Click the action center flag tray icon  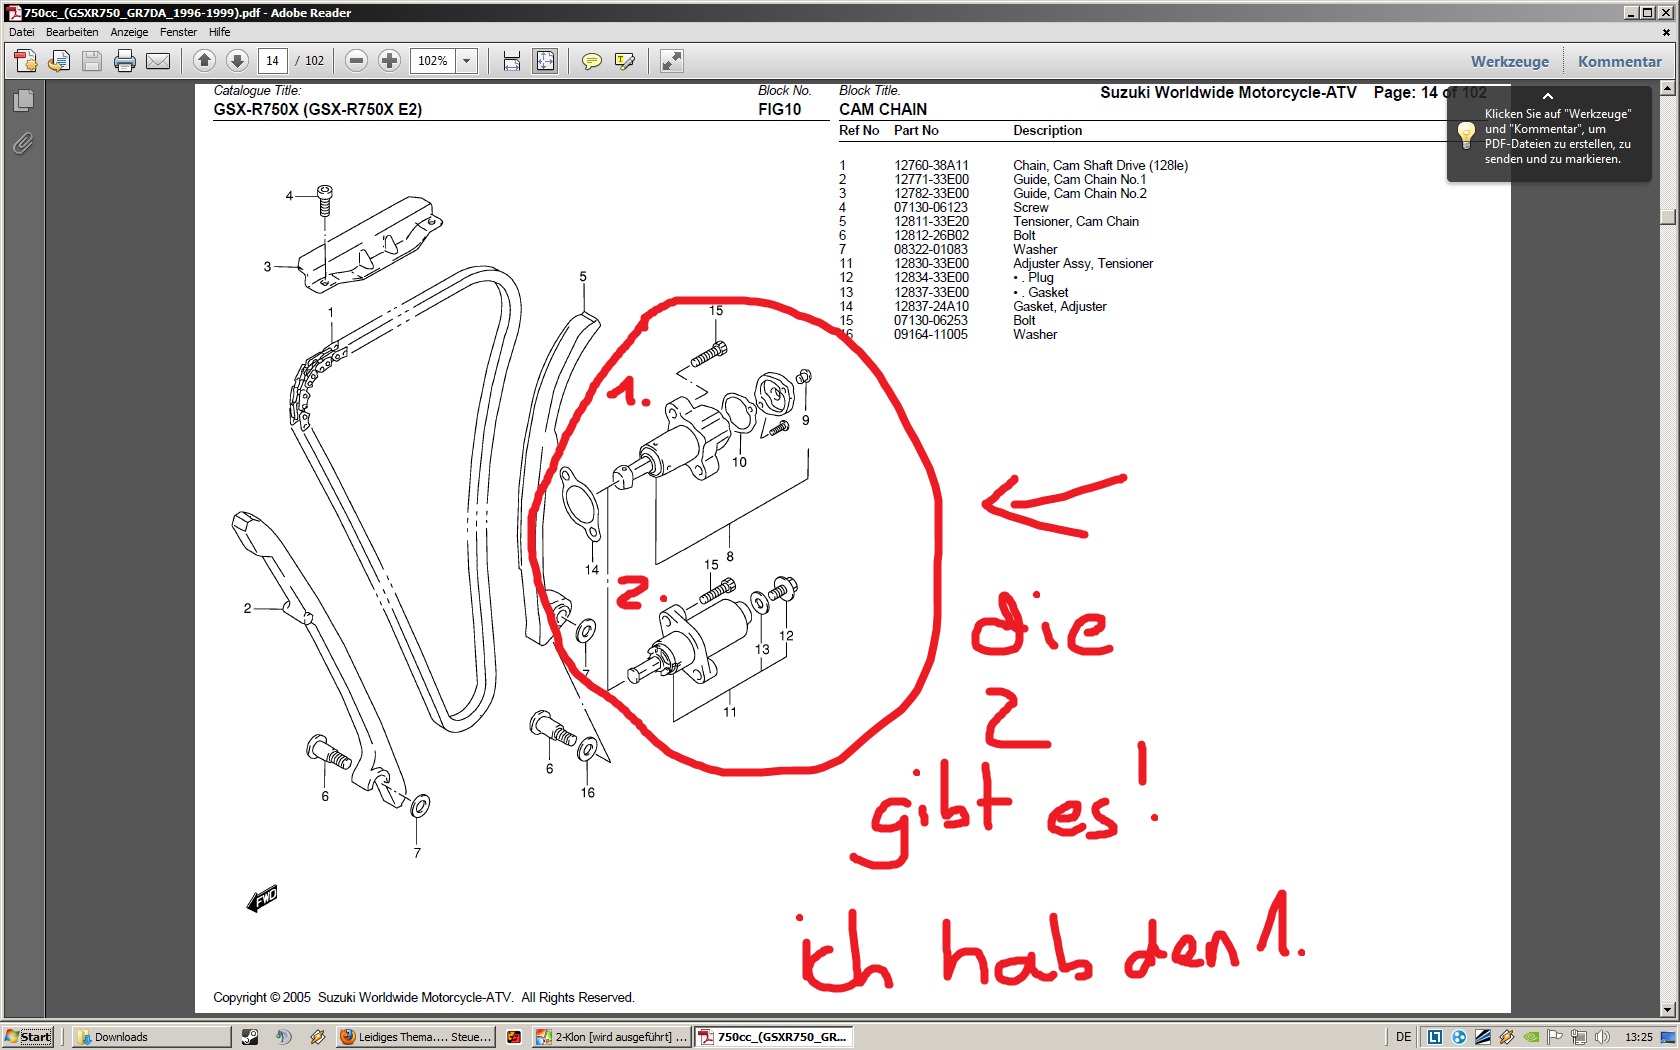point(1555,1037)
